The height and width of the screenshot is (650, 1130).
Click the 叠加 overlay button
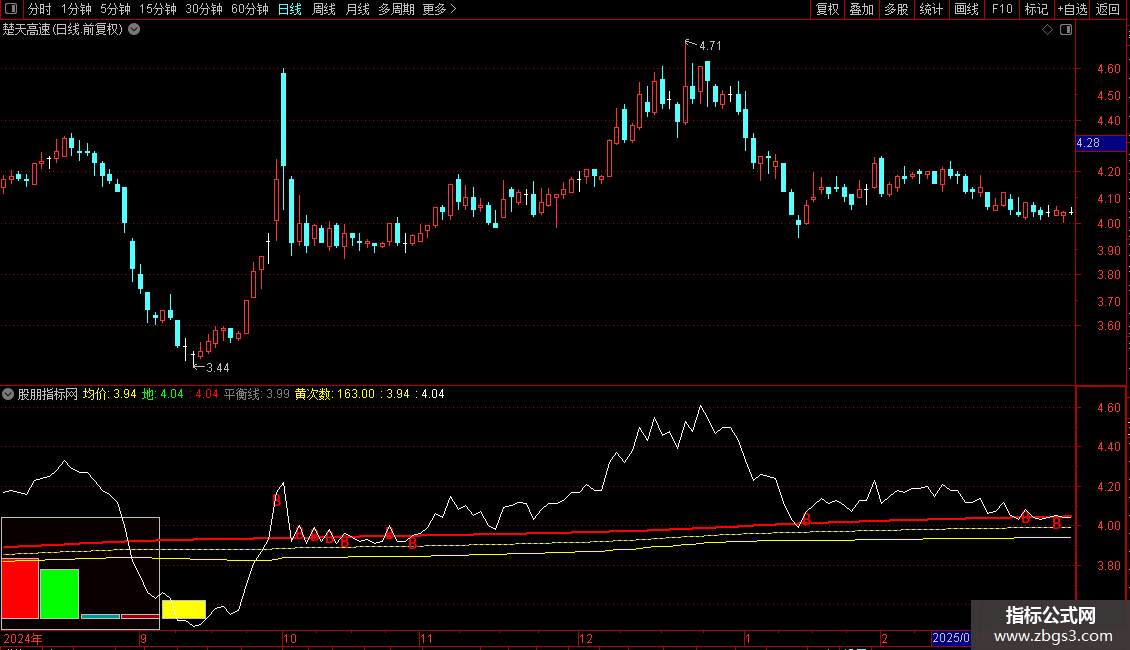coord(862,9)
